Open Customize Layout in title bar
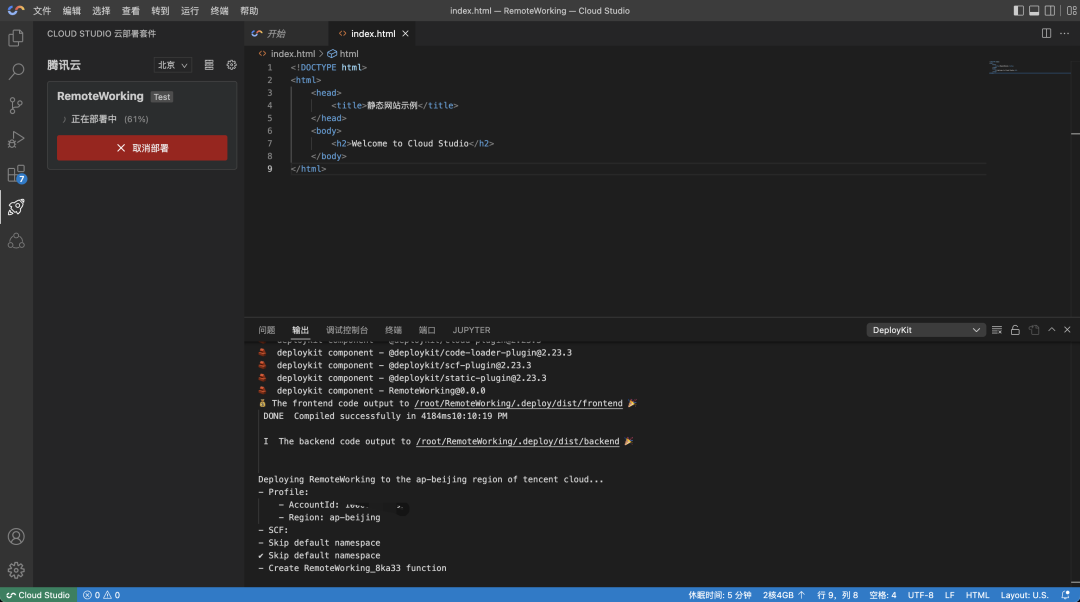 click(1071, 10)
